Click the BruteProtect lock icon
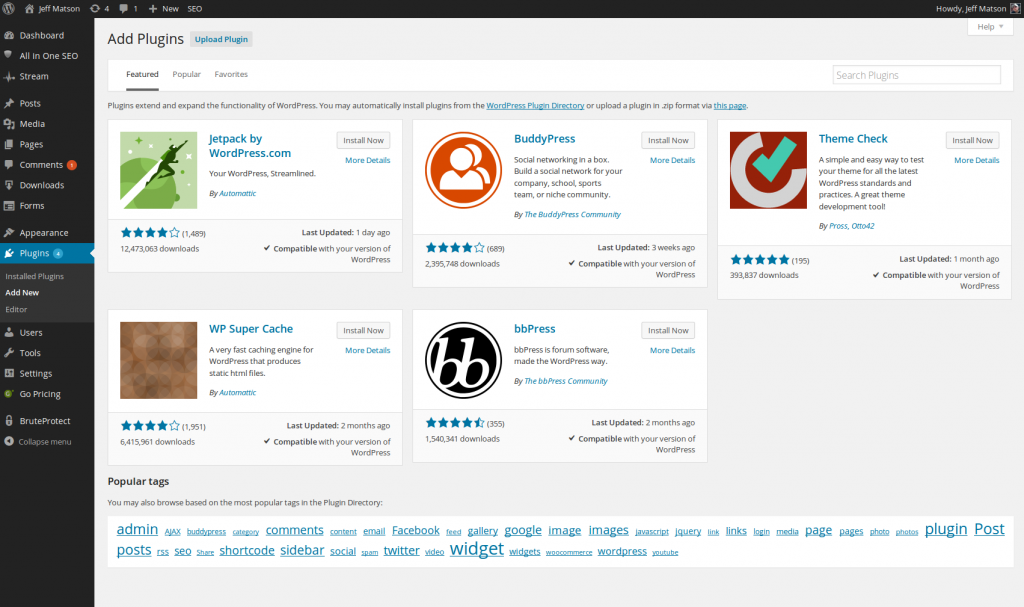1024x607 pixels. pos(9,421)
